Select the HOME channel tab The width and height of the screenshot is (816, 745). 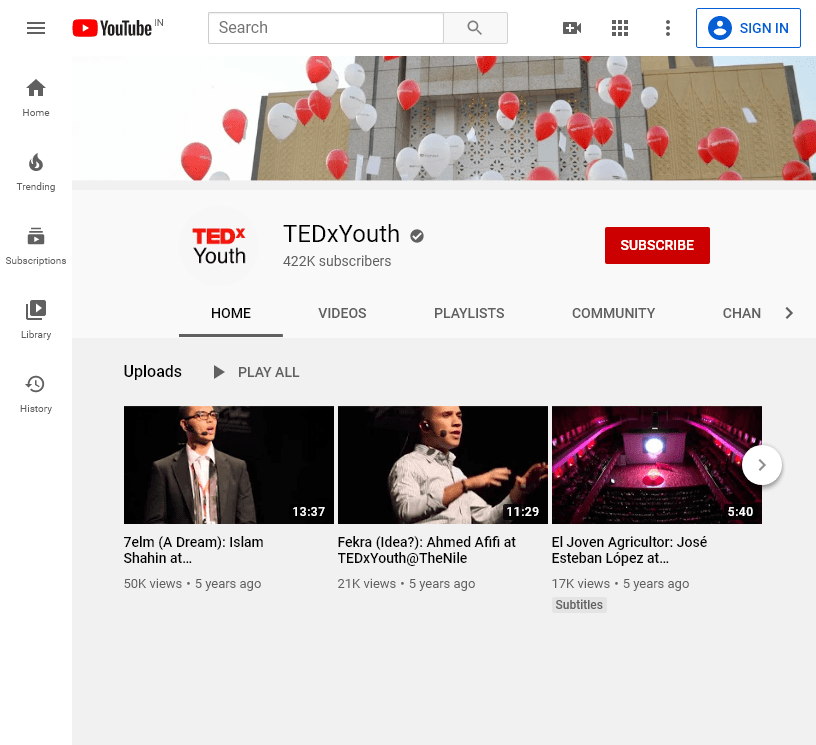231,313
